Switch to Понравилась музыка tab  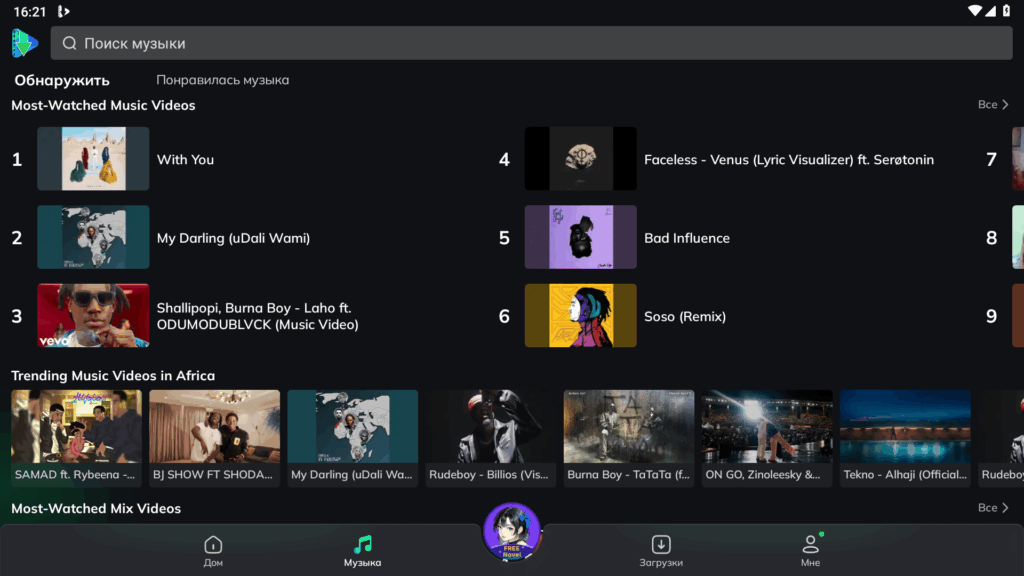(223, 80)
